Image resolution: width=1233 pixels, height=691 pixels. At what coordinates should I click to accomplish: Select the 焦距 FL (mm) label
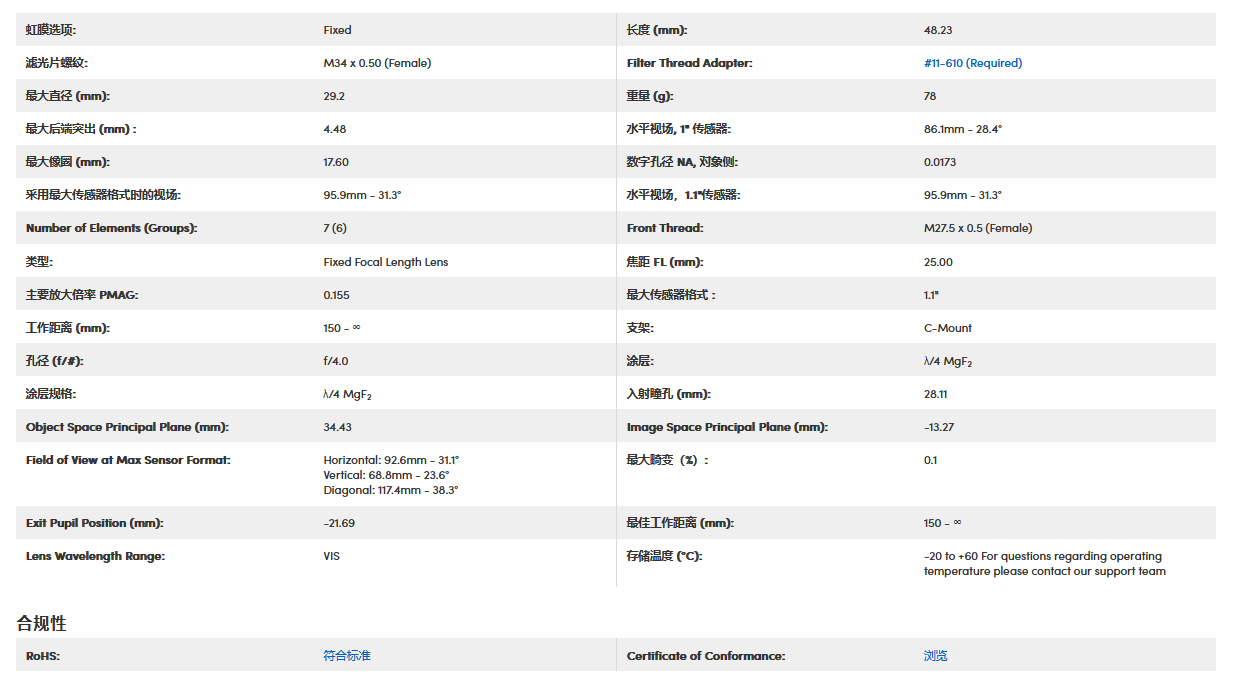pyautogui.click(x=664, y=262)
